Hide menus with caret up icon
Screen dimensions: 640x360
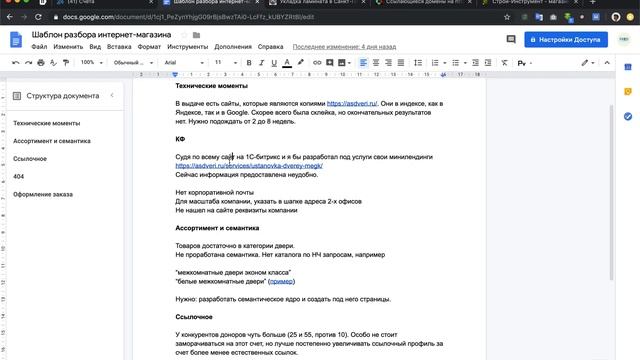607,63
